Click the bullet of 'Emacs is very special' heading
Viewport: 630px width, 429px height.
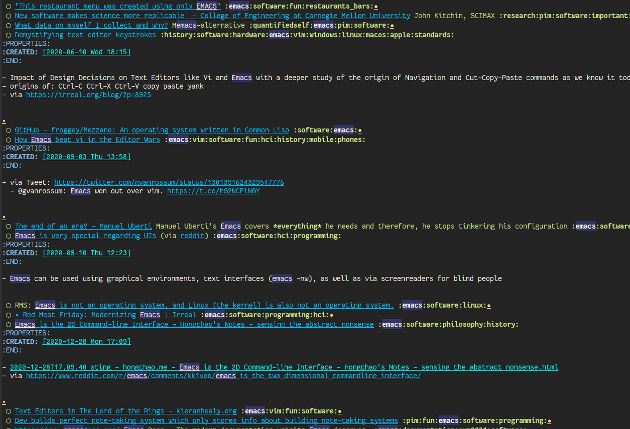(x=8, y=236)
